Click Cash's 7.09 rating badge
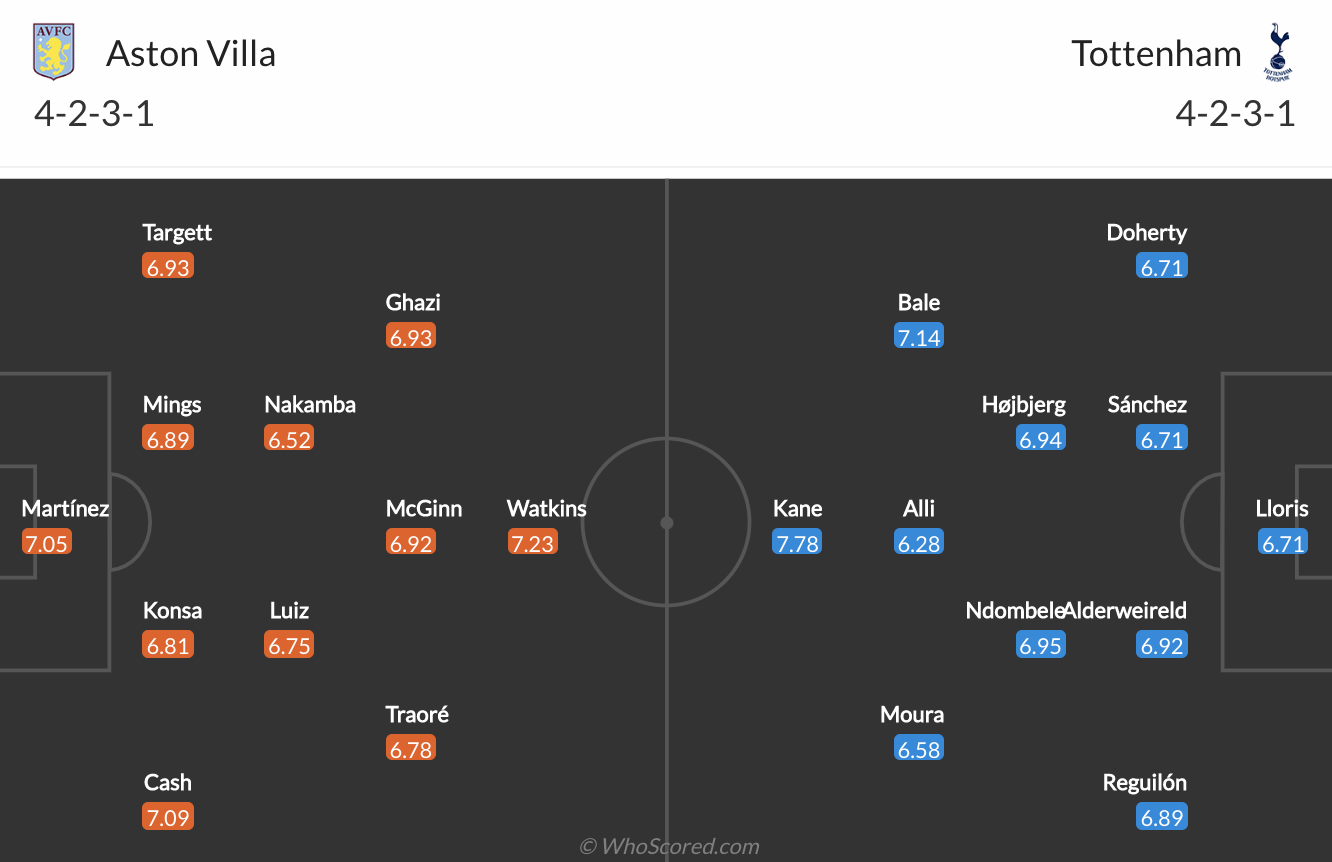Viewport: 1332px width, 862px height. [167, 817]
